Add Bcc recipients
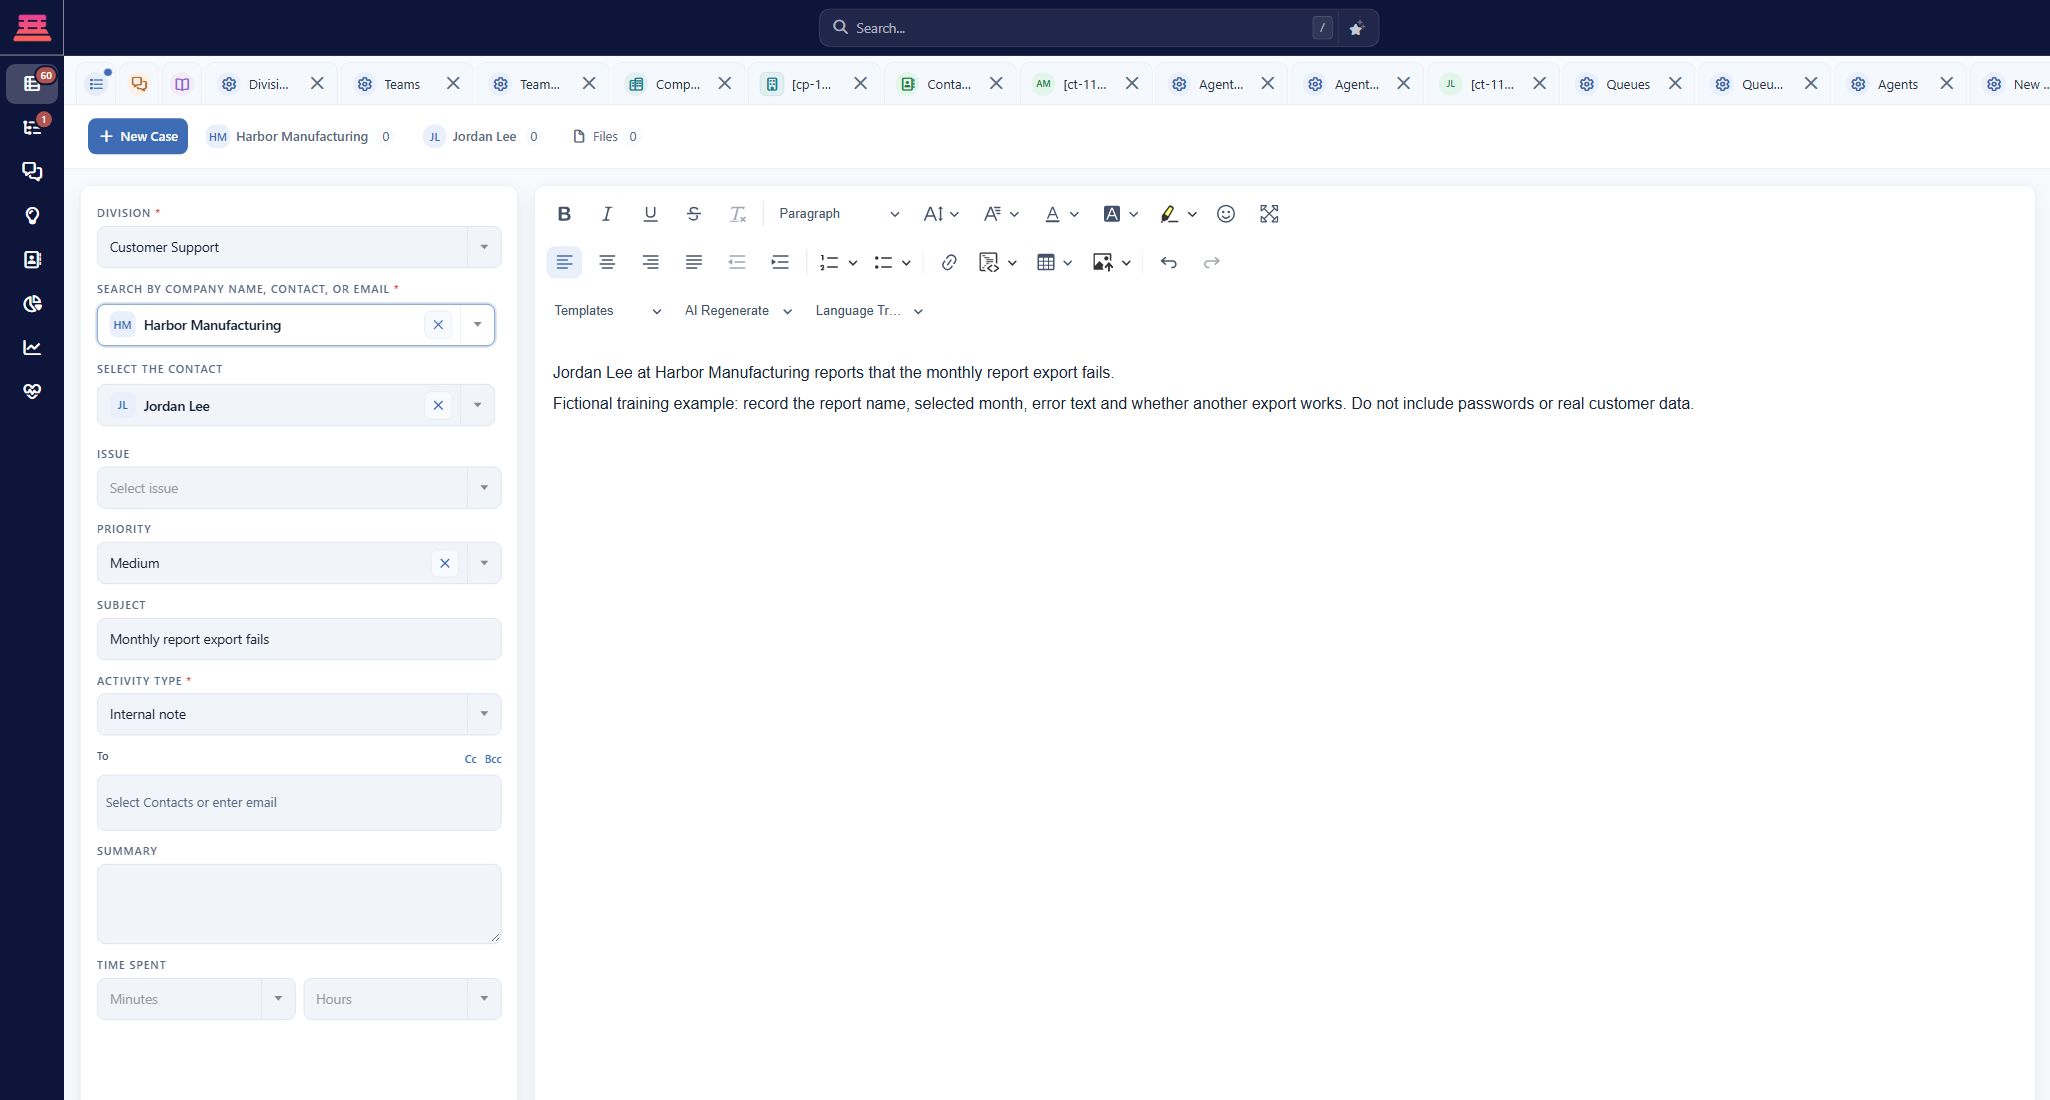The image size is (2050, 1100). pyautogui.click(x=493, y=759)
